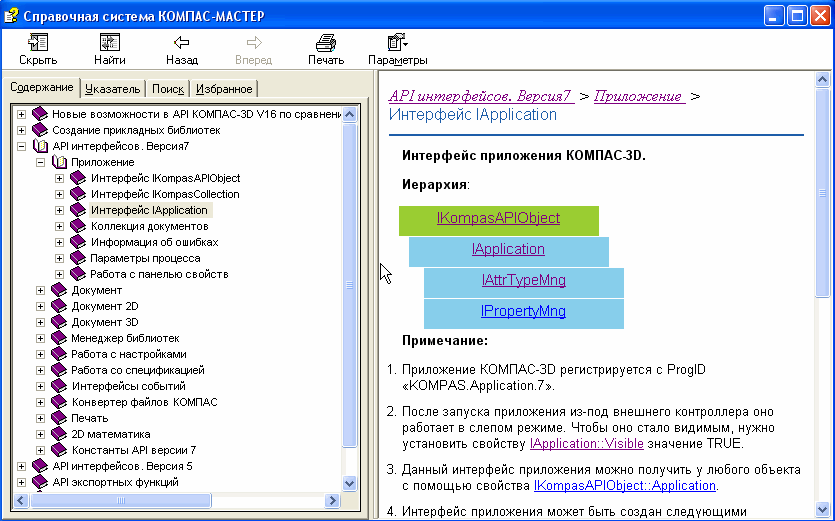Viewport: 835px width, 521px height.
Task: Click book icon next to Интерфейс IApplication
Action: (78, 210)
